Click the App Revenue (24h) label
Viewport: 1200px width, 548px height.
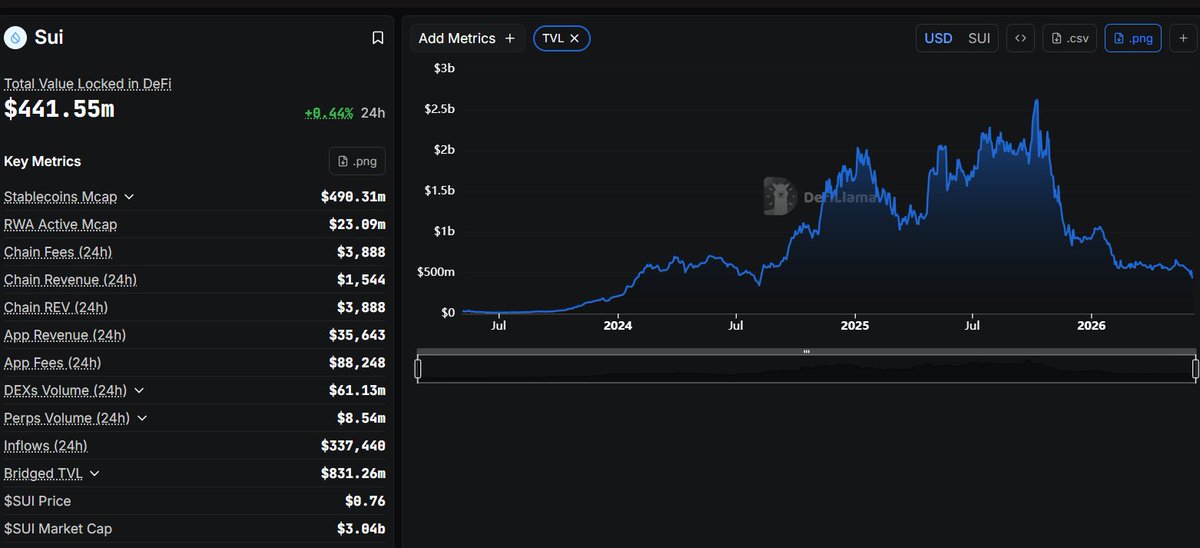pyautogui.click(x=65, y=335)
